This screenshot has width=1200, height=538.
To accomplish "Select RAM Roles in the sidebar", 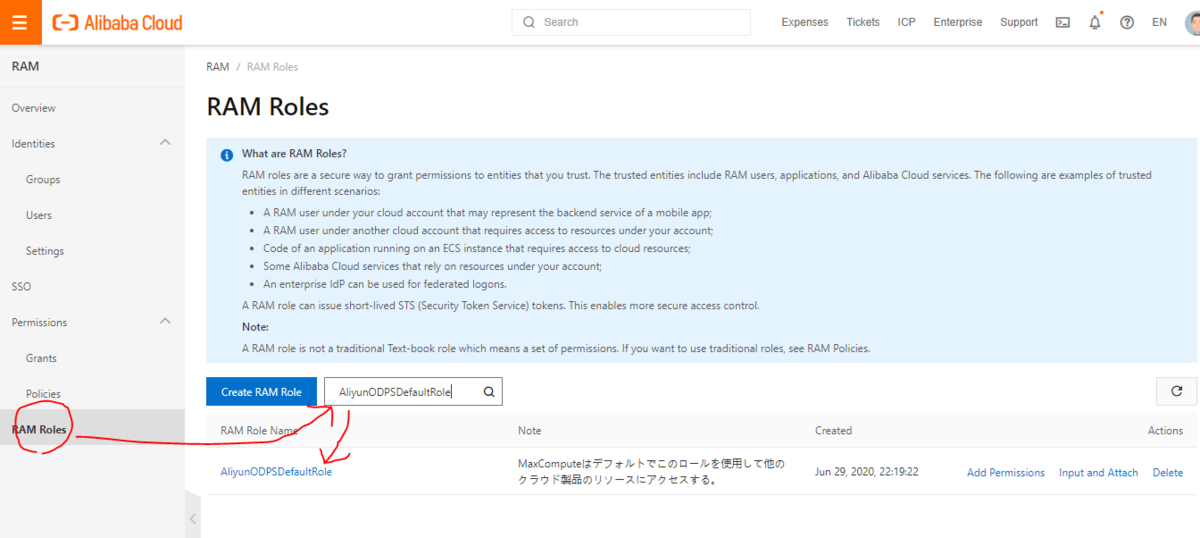I will click(x=92, y=430).
